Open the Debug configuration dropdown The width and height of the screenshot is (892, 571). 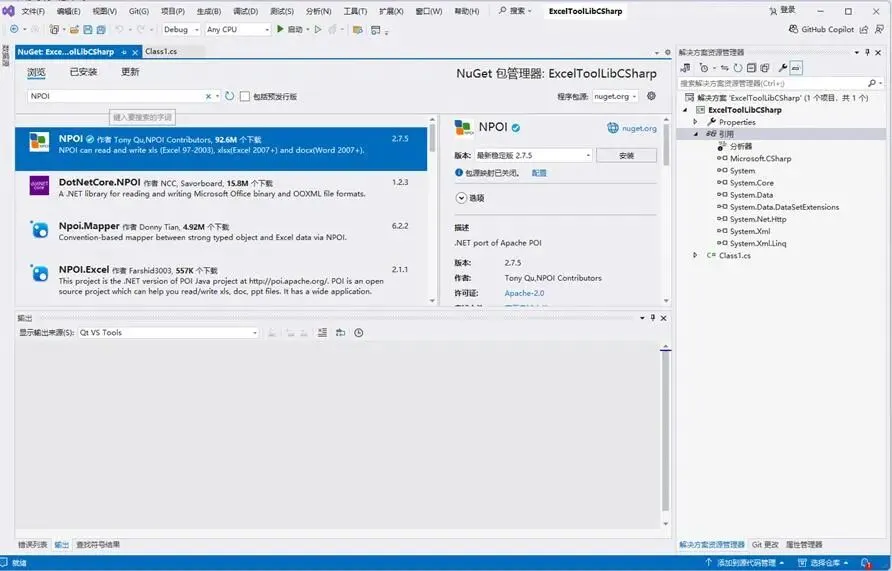tap(181, 29)
